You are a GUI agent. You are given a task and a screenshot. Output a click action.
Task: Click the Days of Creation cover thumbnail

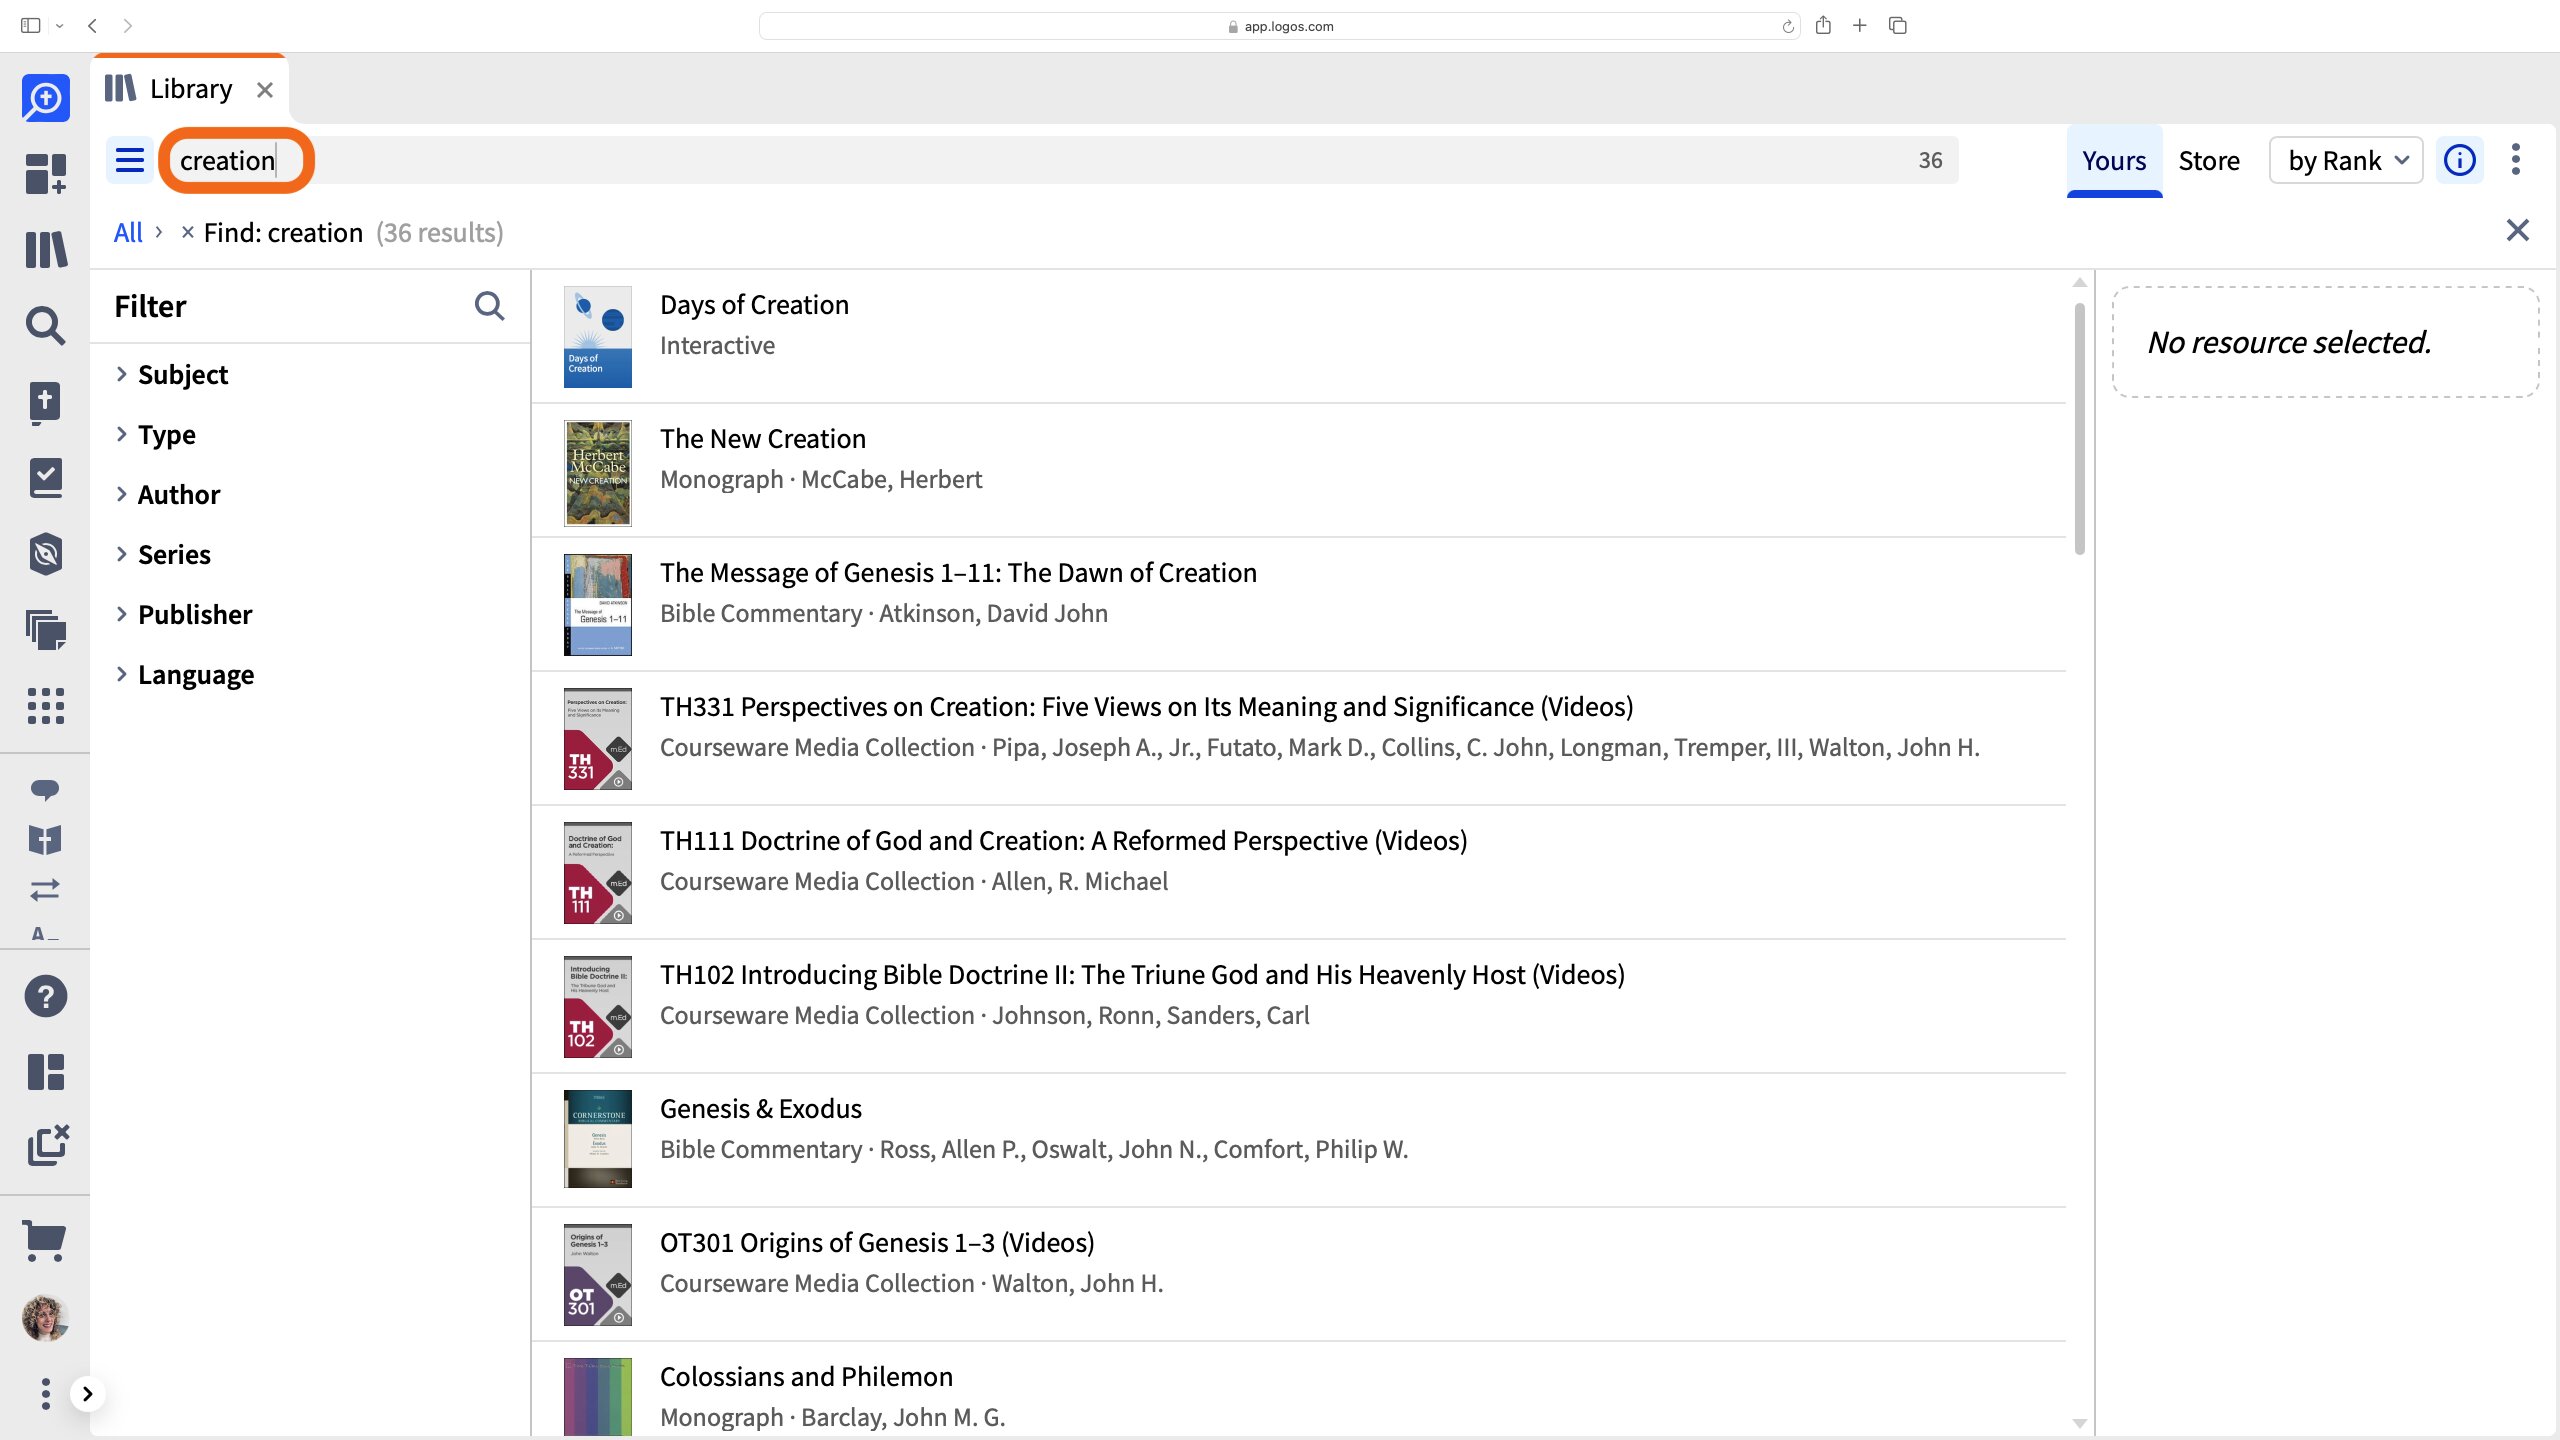pyautogui.click(x=598, y=337)
